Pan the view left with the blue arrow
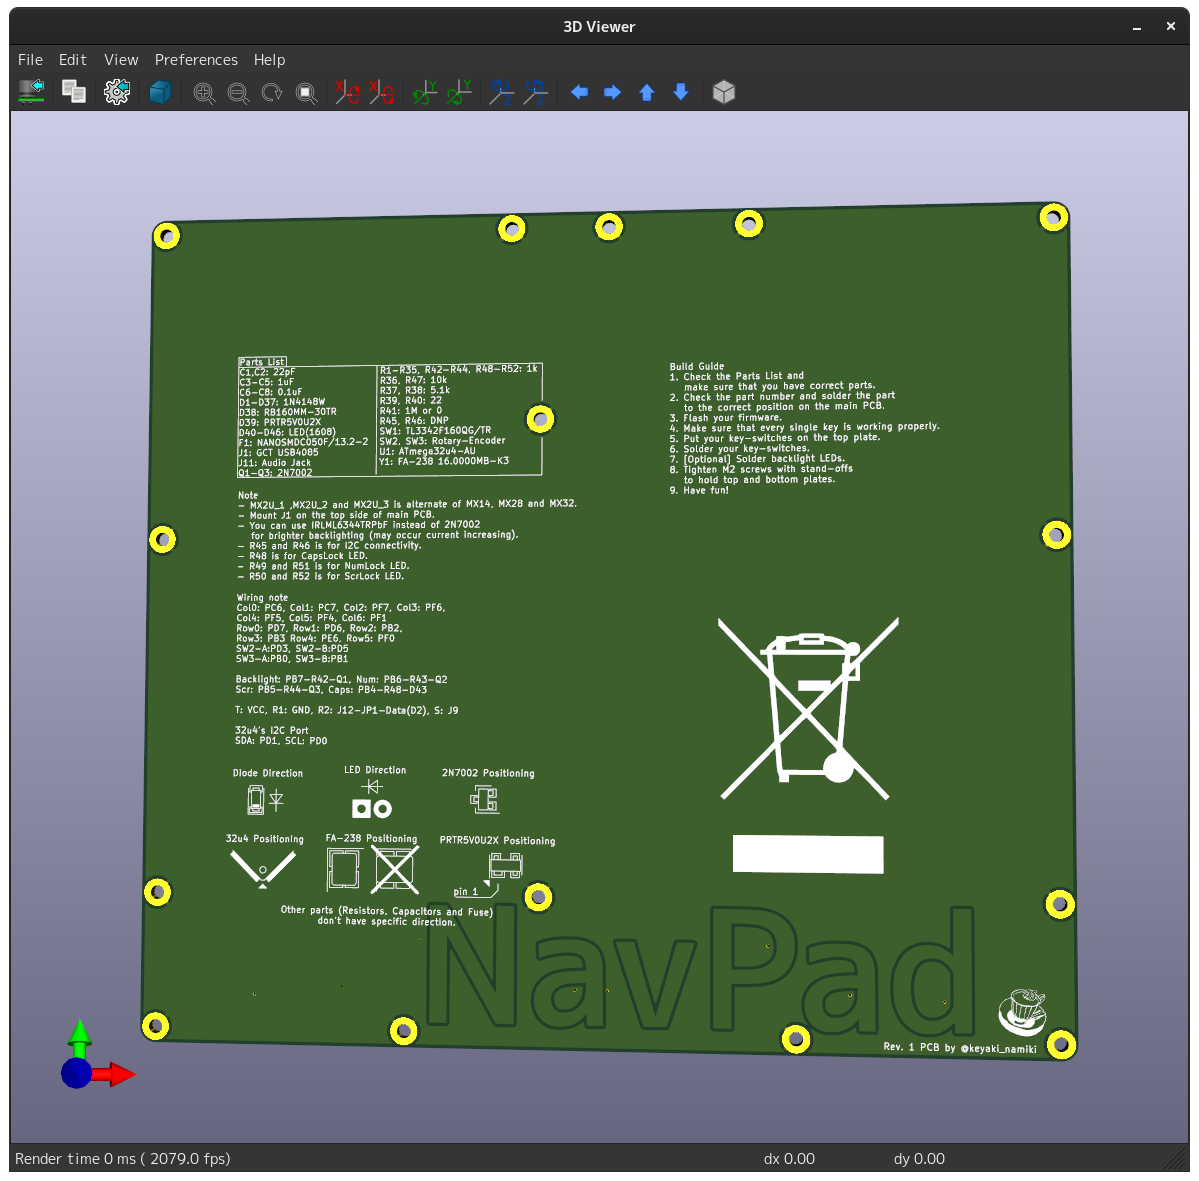Image resolution: width=1199 pixels, height=1181 pixels. (578, 92)
